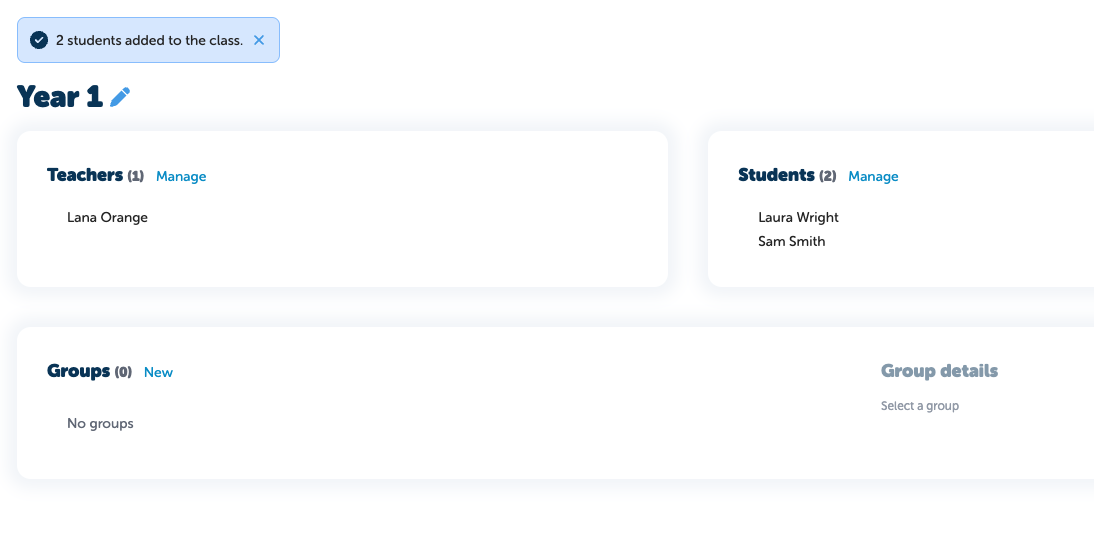Click the Groups section heading
Viewport: 1094px width, 533px height.
click(x=79, y=370)
